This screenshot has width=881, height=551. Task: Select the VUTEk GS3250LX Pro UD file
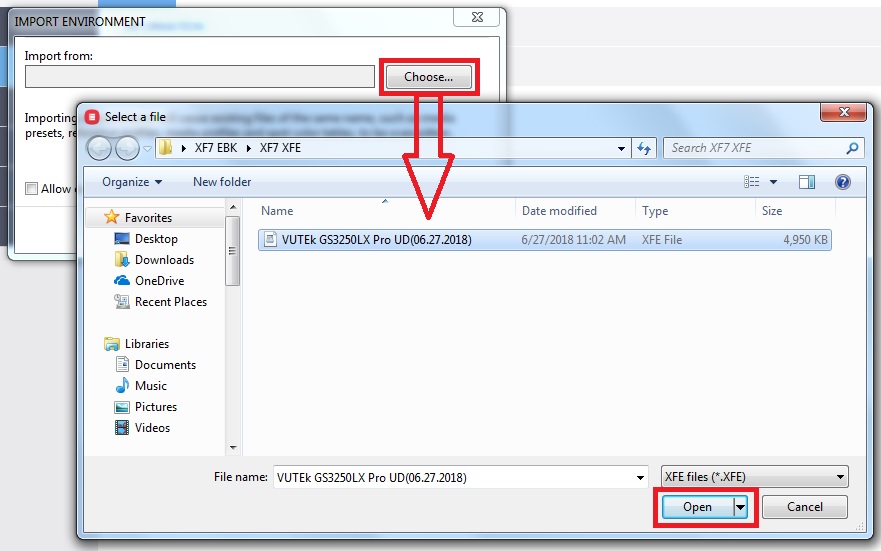[x=544, y=240]
